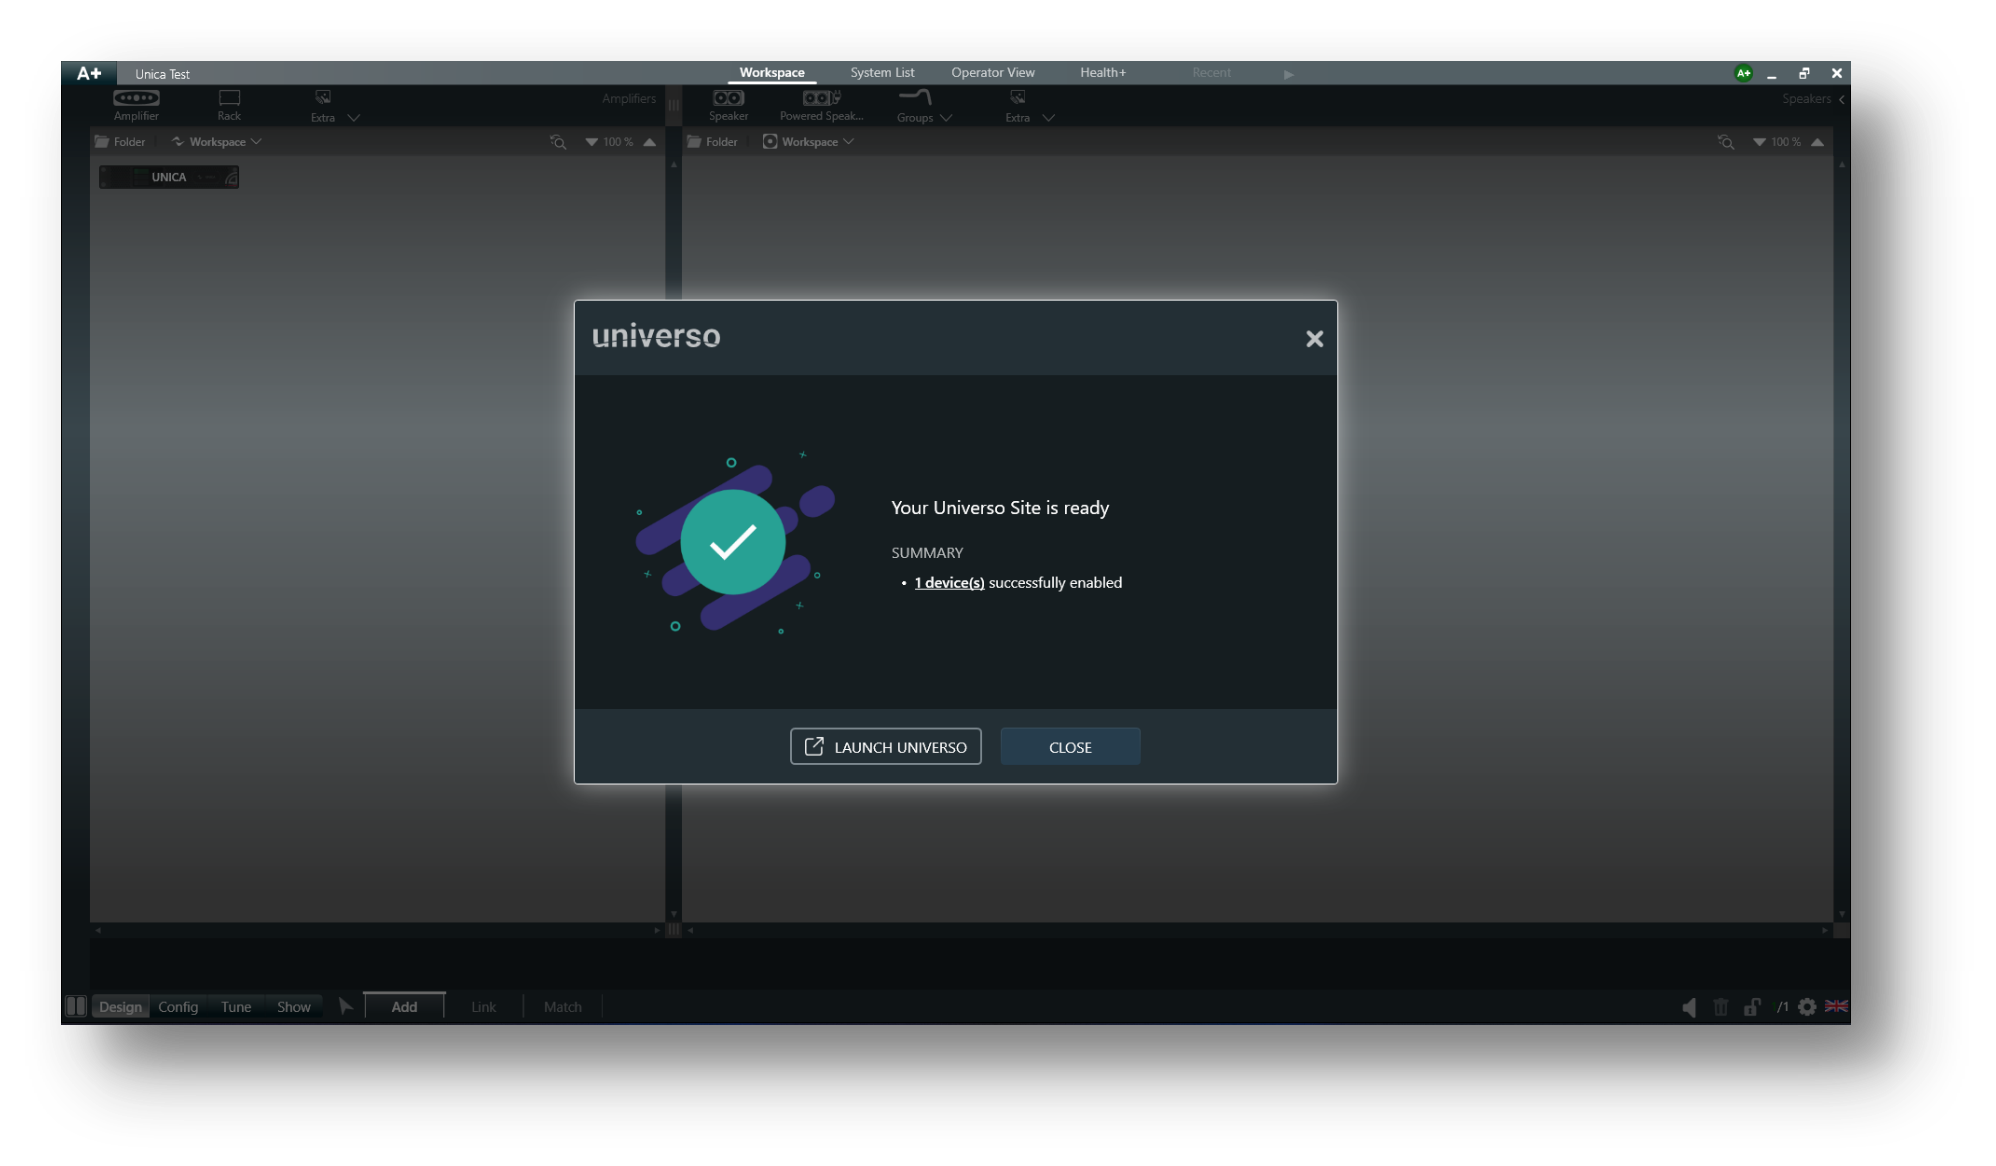Switch to the System List tab
Viewport: 1996px width, 1166px height.
(x=882, y=73)
